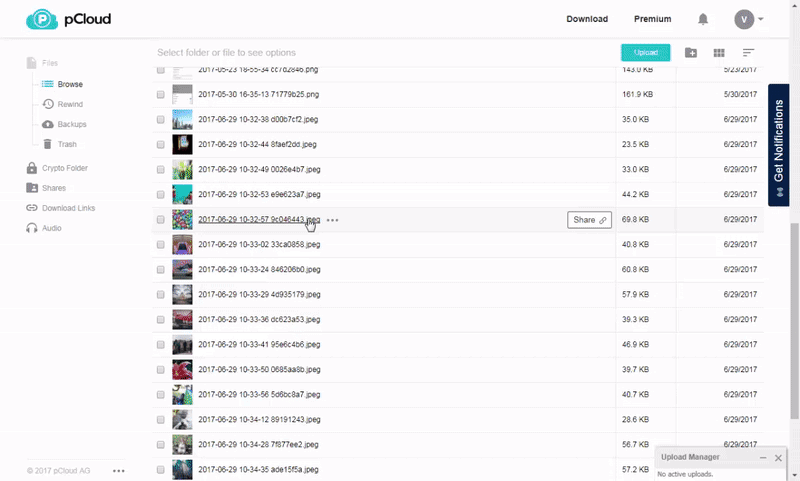Open the Crypto Folder section
The image size is (800, 481).
pyautogui.click(x=65, y=168)
